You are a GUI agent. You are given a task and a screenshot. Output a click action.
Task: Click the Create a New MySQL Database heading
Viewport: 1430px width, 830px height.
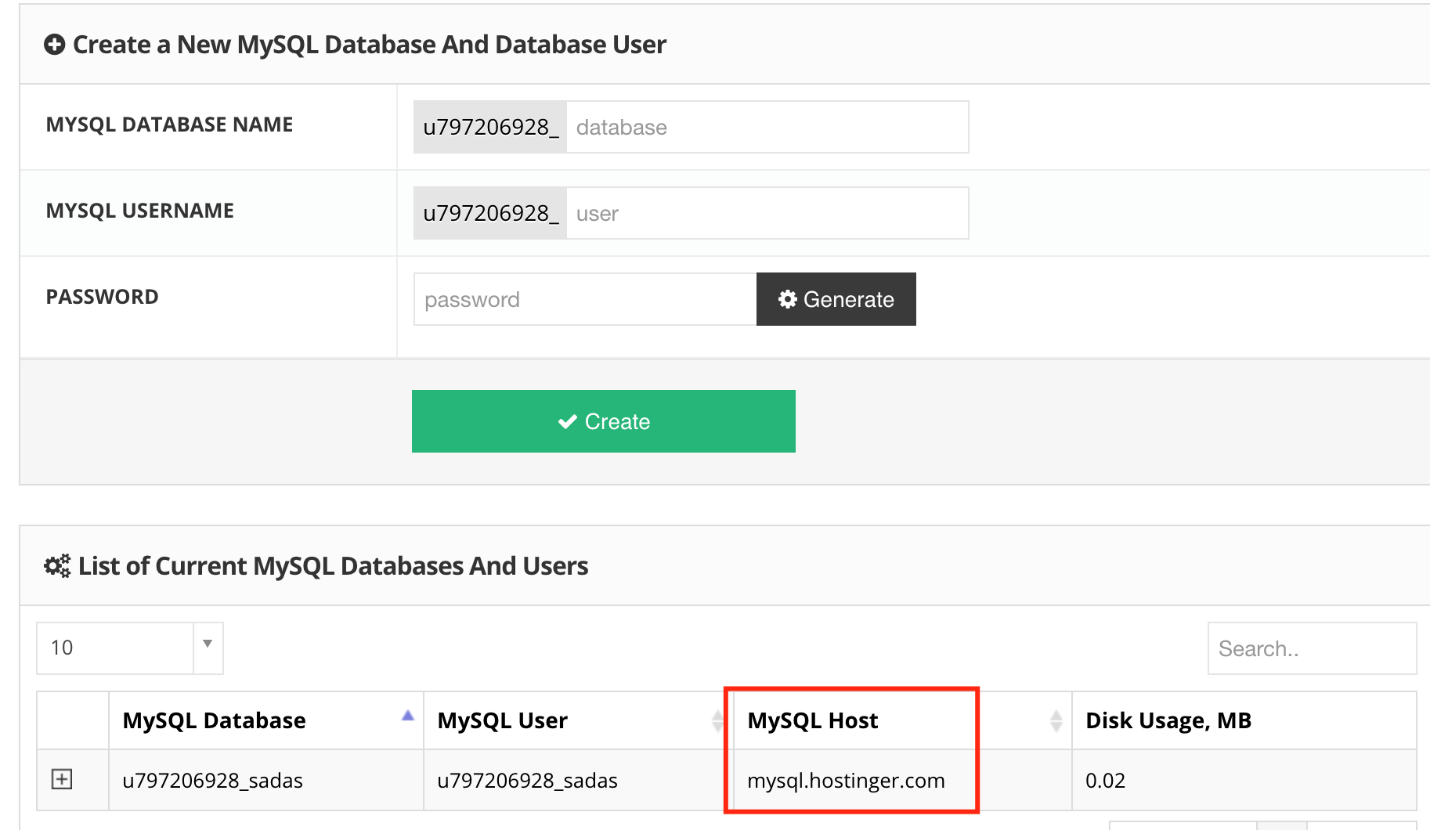coord(370,45)
